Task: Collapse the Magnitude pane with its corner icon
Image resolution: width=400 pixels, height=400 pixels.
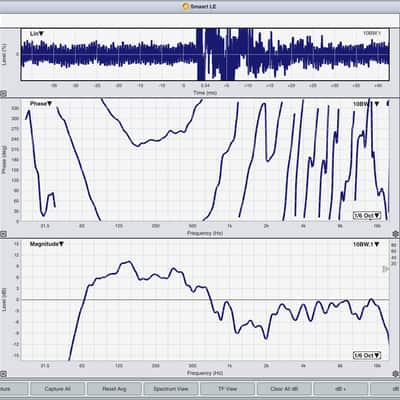Action: coord(3,374)
